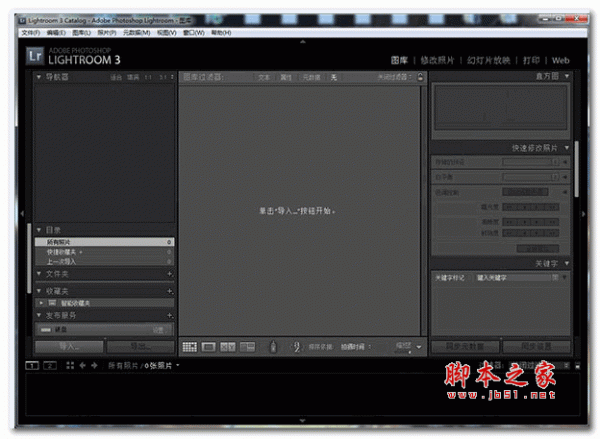Add a new collection with plus icon
Screen dimensions: 600x439
click(170, 291)
